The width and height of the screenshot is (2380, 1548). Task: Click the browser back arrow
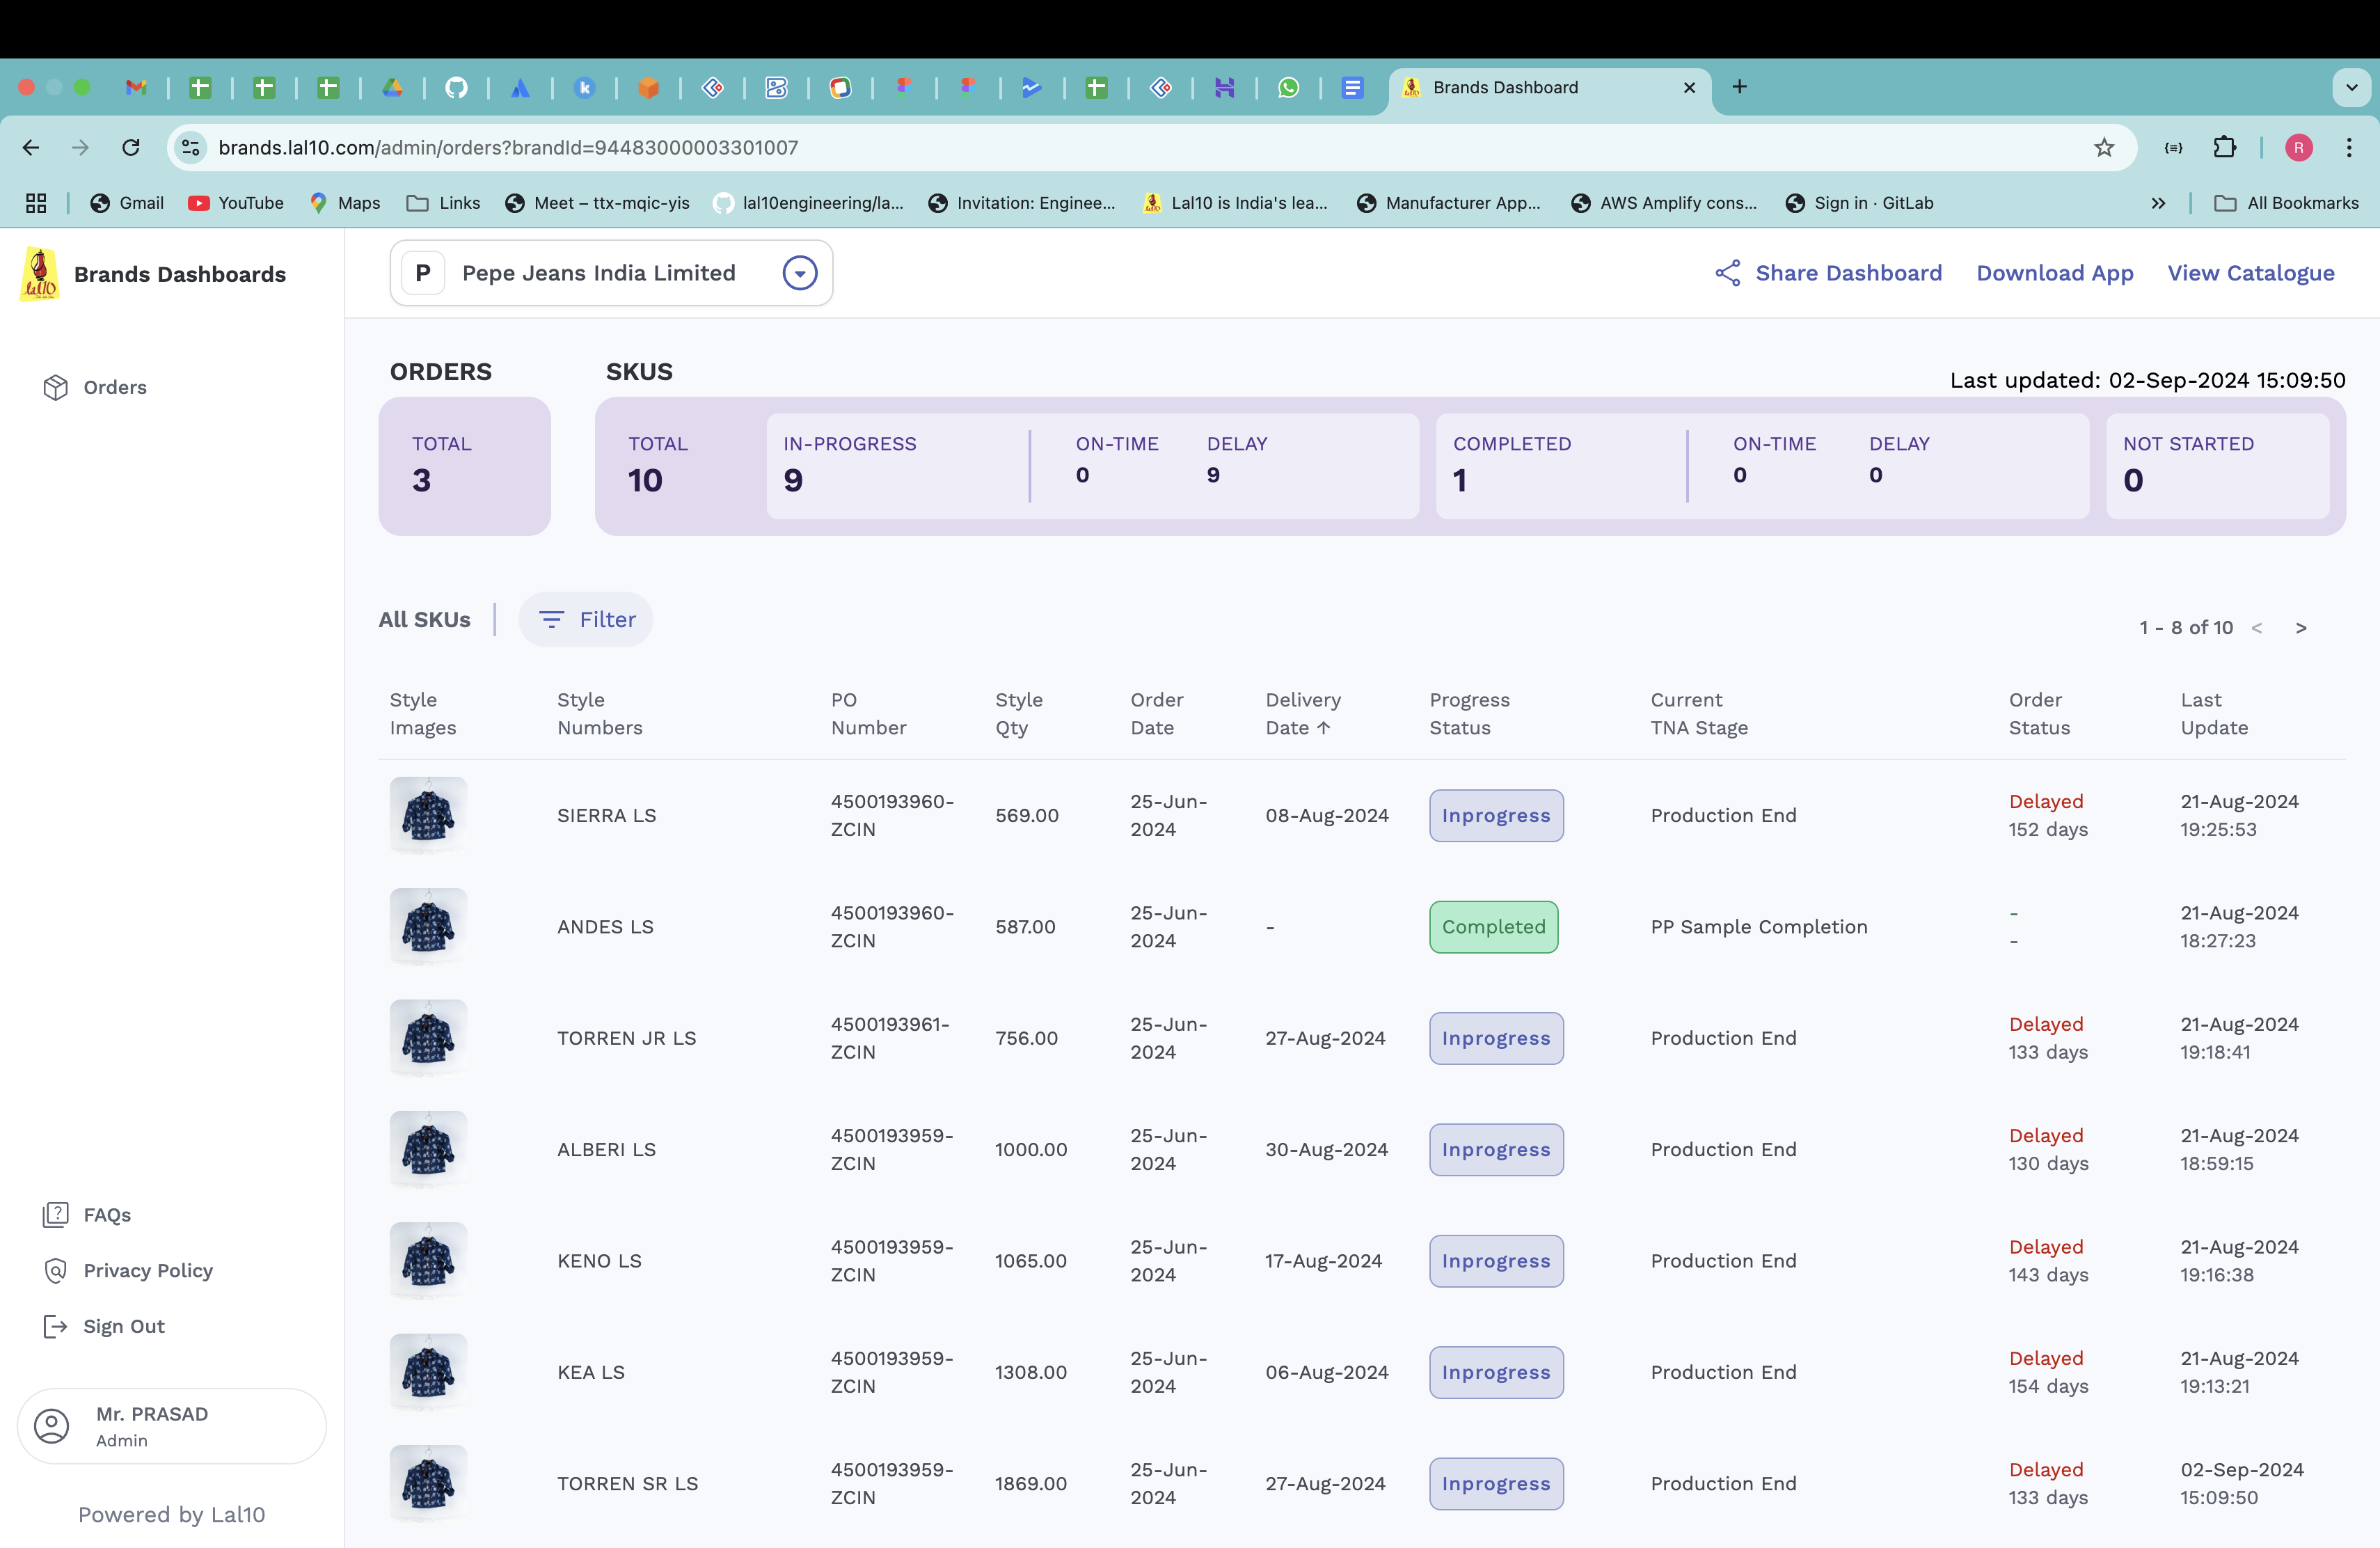[x=31, y=148]
